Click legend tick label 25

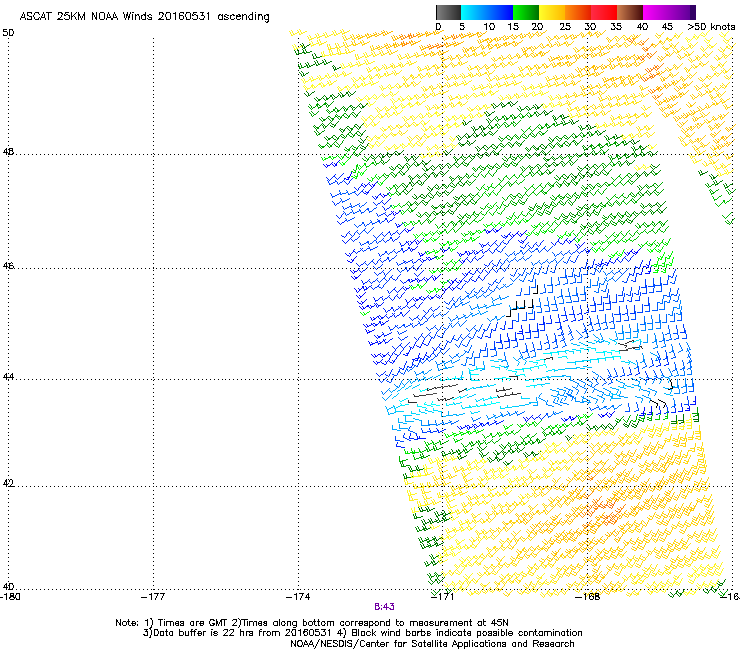[x=565, y=26]
